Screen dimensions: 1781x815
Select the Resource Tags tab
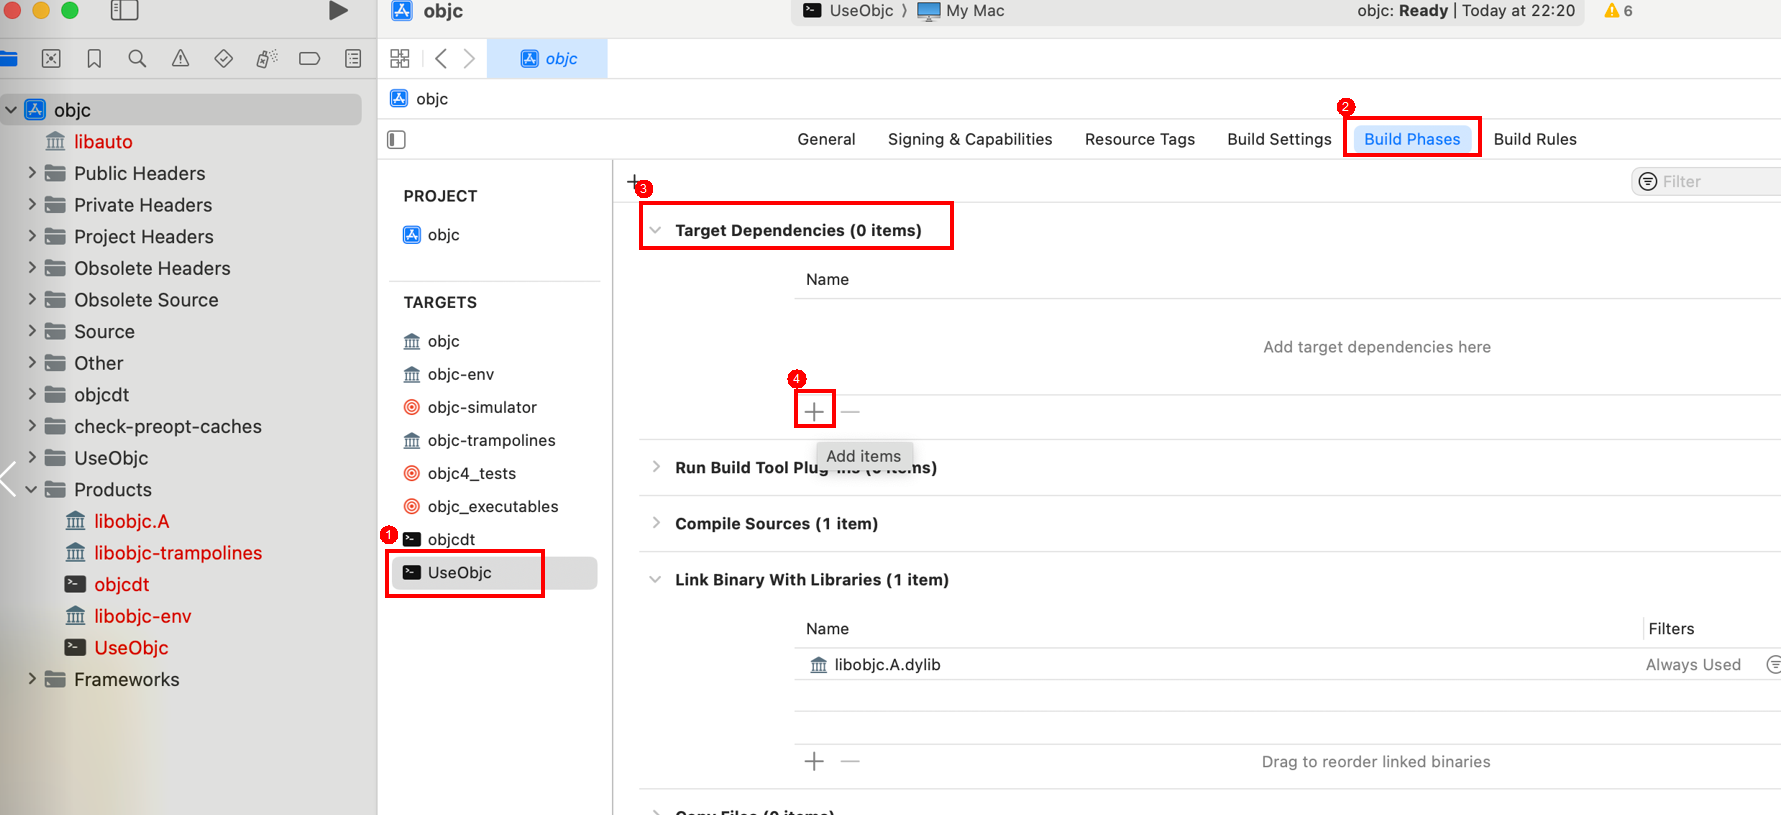(1140, 139)
